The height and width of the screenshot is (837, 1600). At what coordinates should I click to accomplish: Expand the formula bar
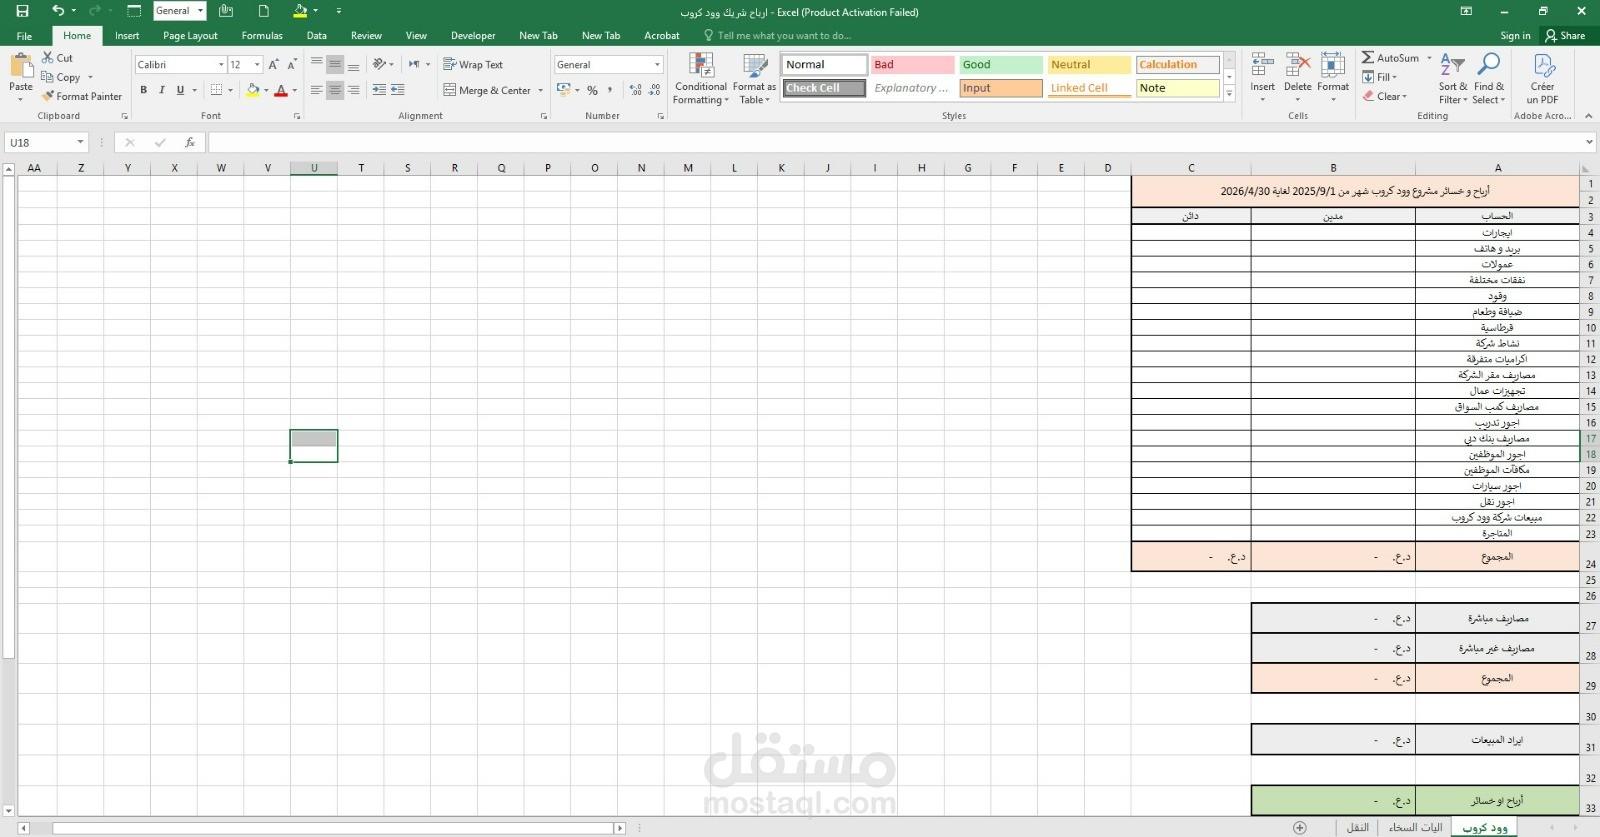pos(1589,142)
